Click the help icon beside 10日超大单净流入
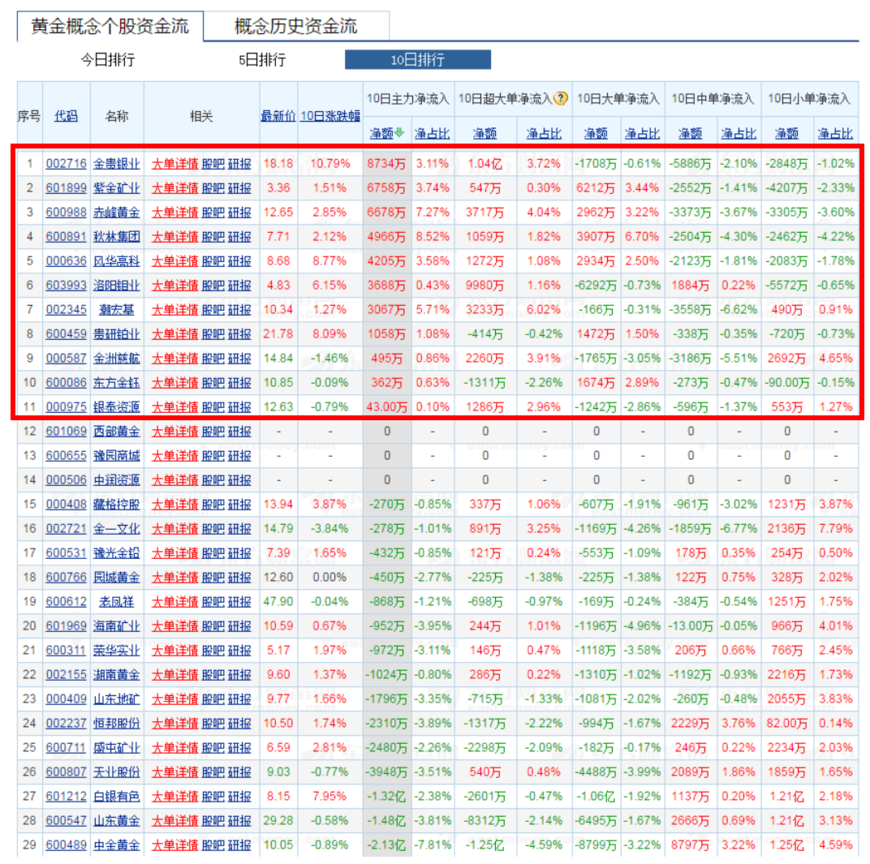The image size is (870, 864). pyautogui.click(x=561, y=99)
